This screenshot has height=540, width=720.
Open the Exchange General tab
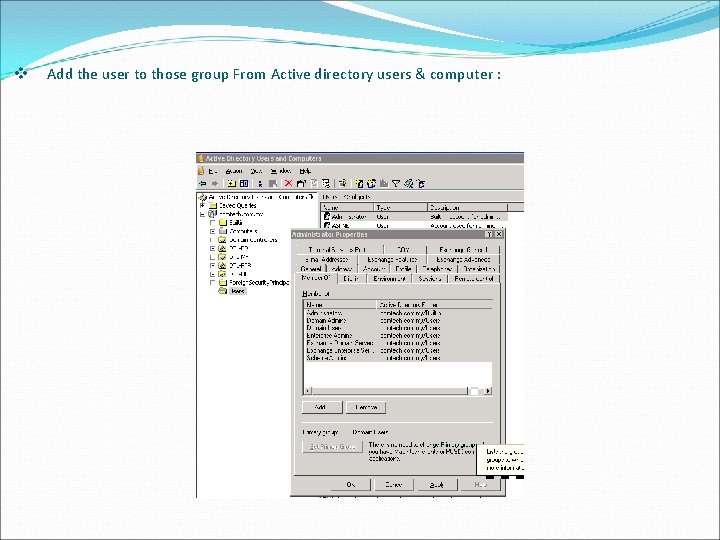pos(463,249)
